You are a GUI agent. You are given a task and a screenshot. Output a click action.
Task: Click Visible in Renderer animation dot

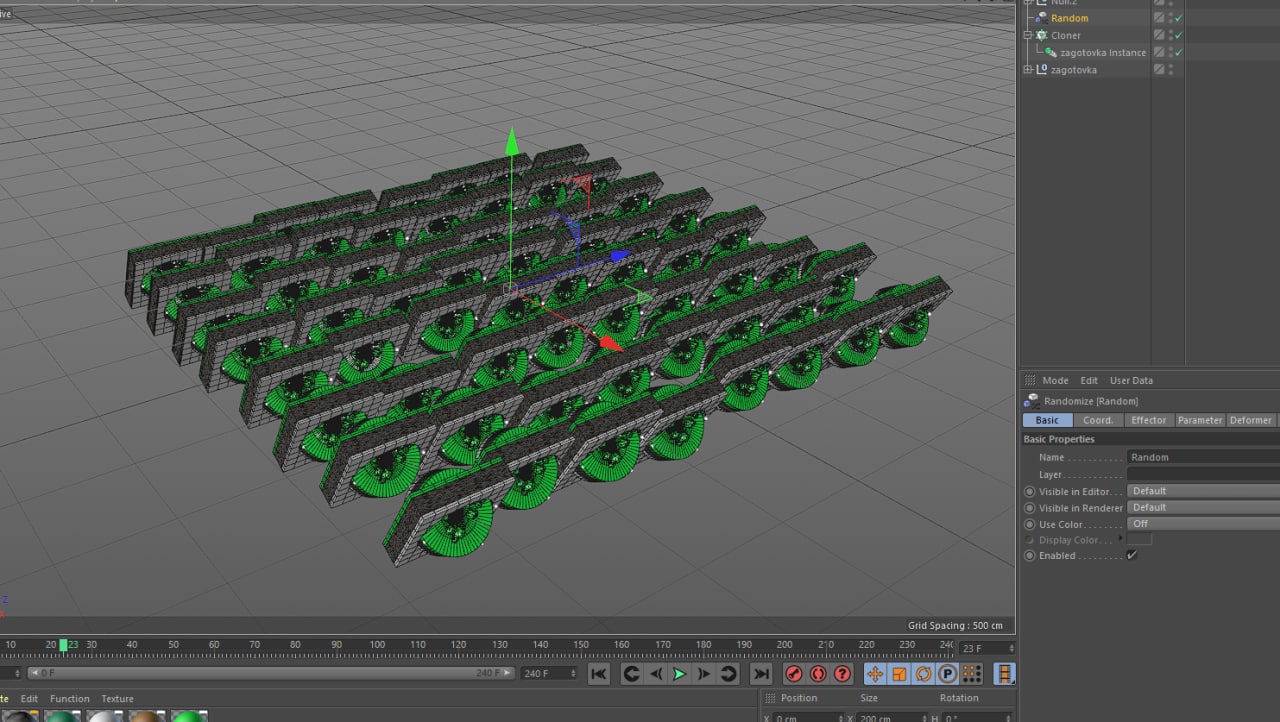(x=1029, y=507)
